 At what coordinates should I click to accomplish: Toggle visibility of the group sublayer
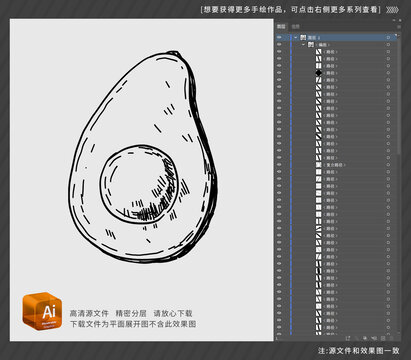pyautogui.click(x=279, y=45)
